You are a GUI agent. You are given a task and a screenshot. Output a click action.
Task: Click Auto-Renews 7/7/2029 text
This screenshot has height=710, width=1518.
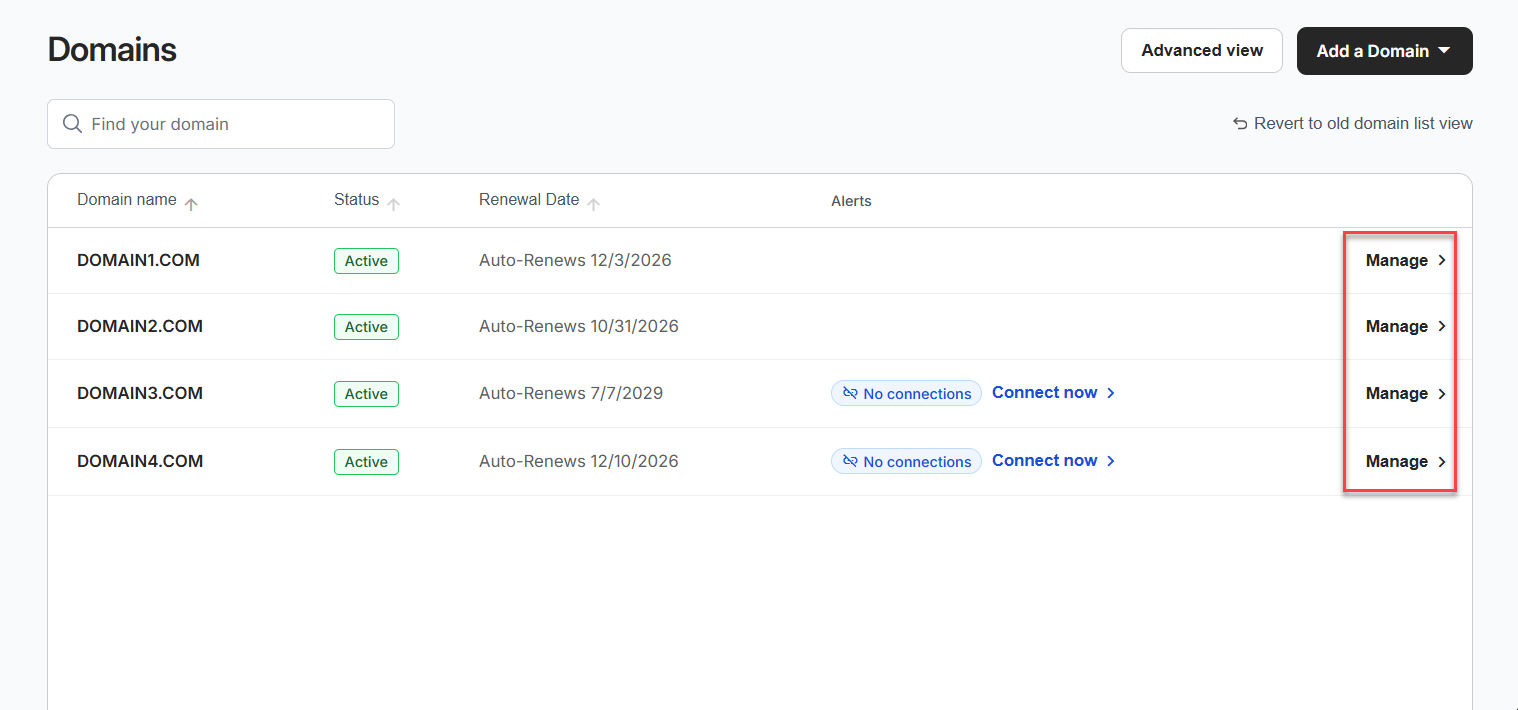pyautogui.click(x=571, y=393)
